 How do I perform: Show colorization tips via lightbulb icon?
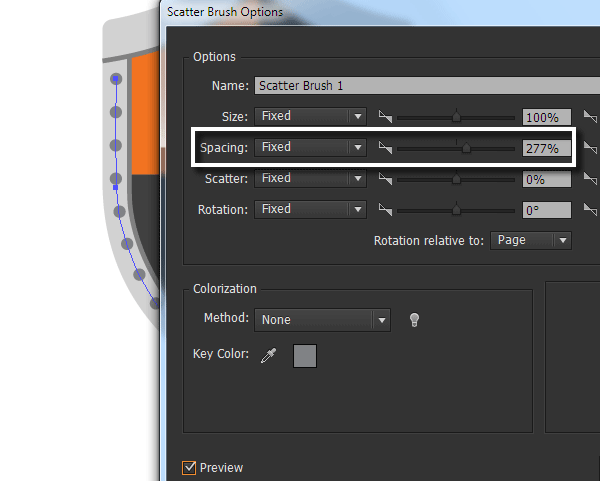[x=414, y=320]
